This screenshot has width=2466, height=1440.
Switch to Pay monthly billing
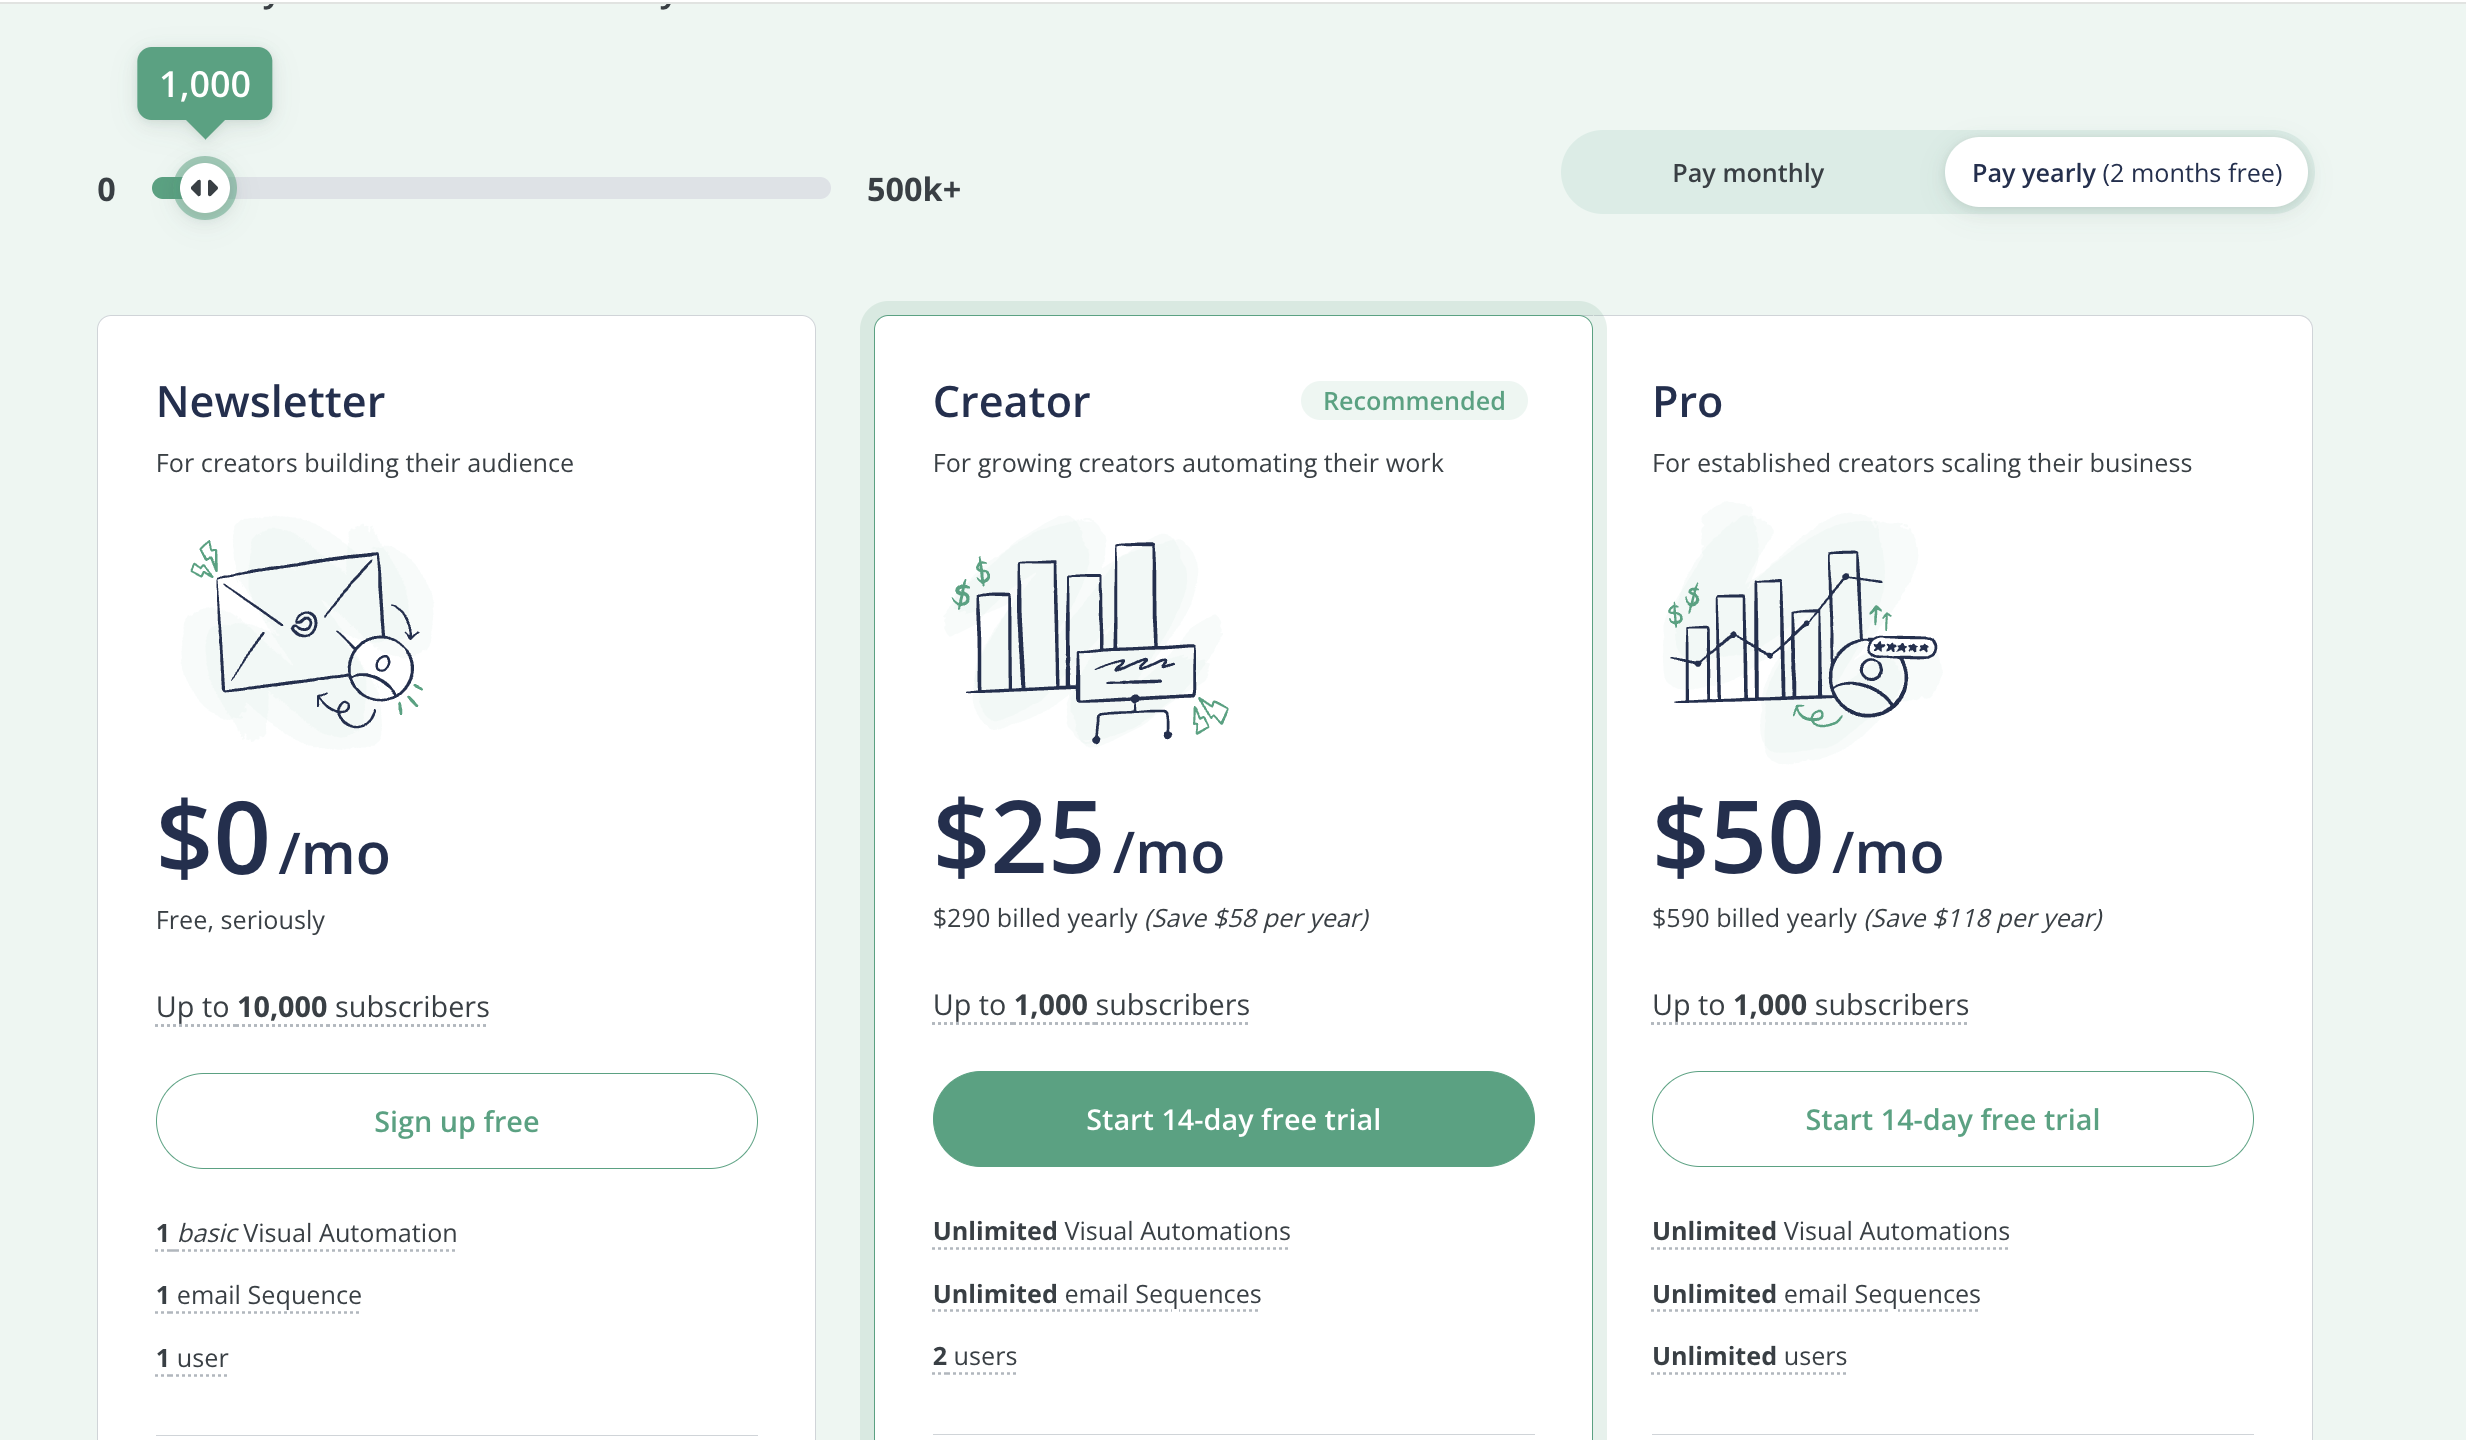[1746, 172]
